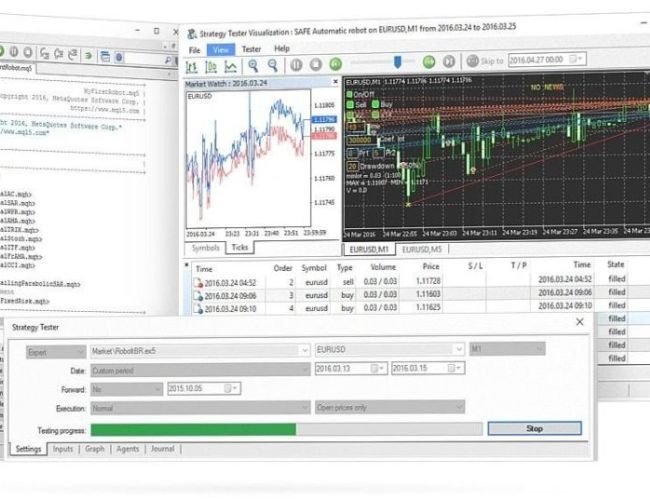Switch to the Symbols tab
The image size is (650, 500).
(206, 248)
